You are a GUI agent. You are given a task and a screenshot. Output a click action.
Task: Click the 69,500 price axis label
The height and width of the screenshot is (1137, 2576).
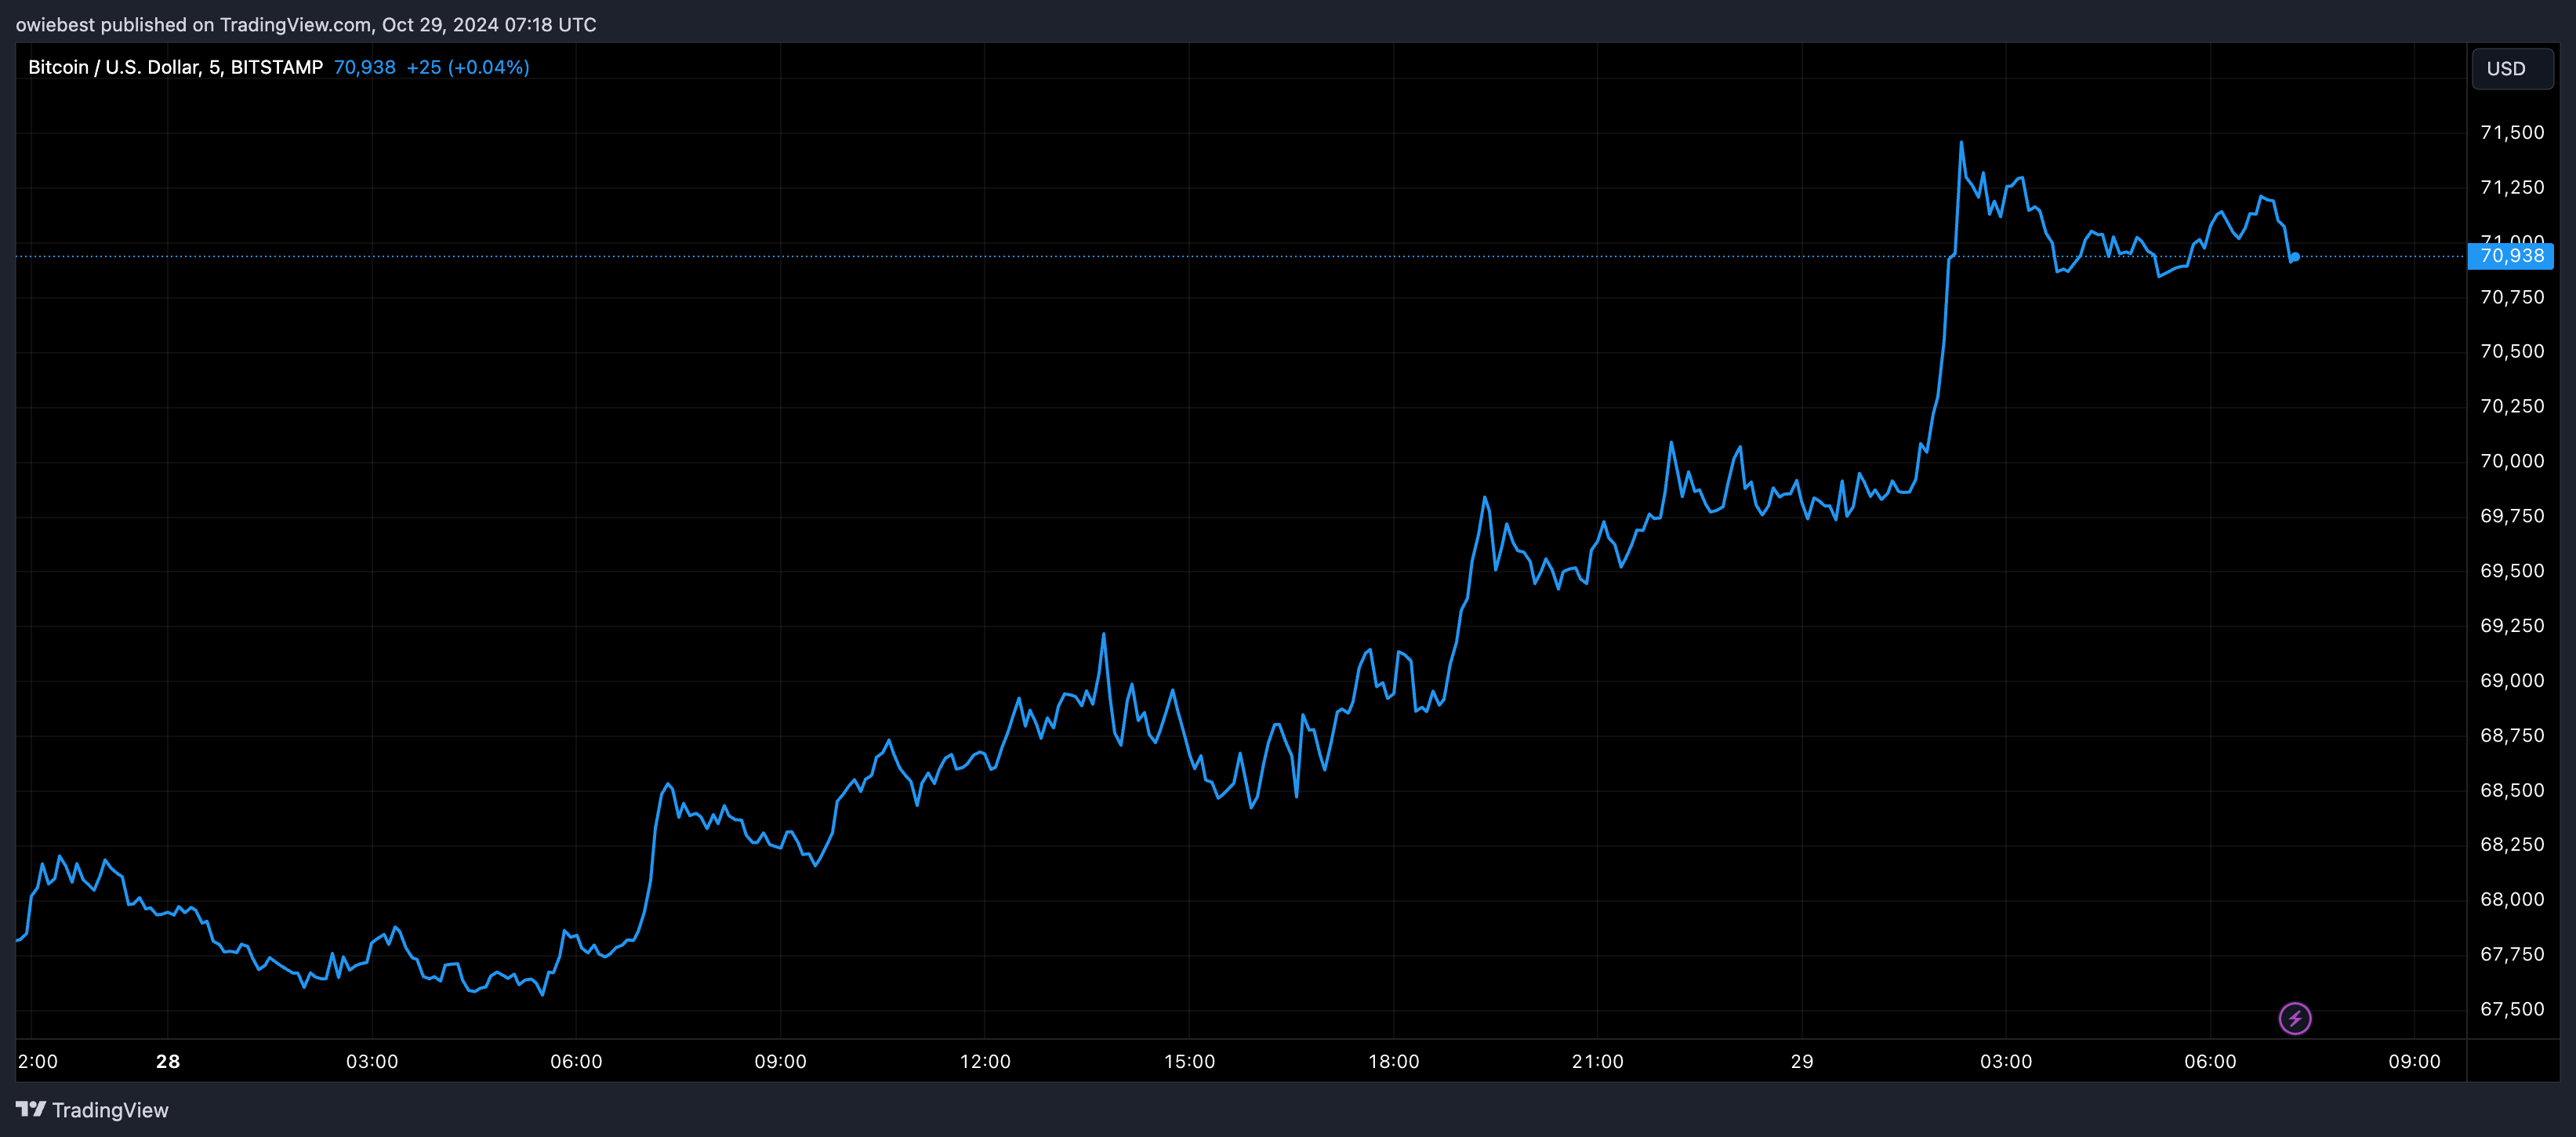pyautogui.click(x=2512, y=570)
